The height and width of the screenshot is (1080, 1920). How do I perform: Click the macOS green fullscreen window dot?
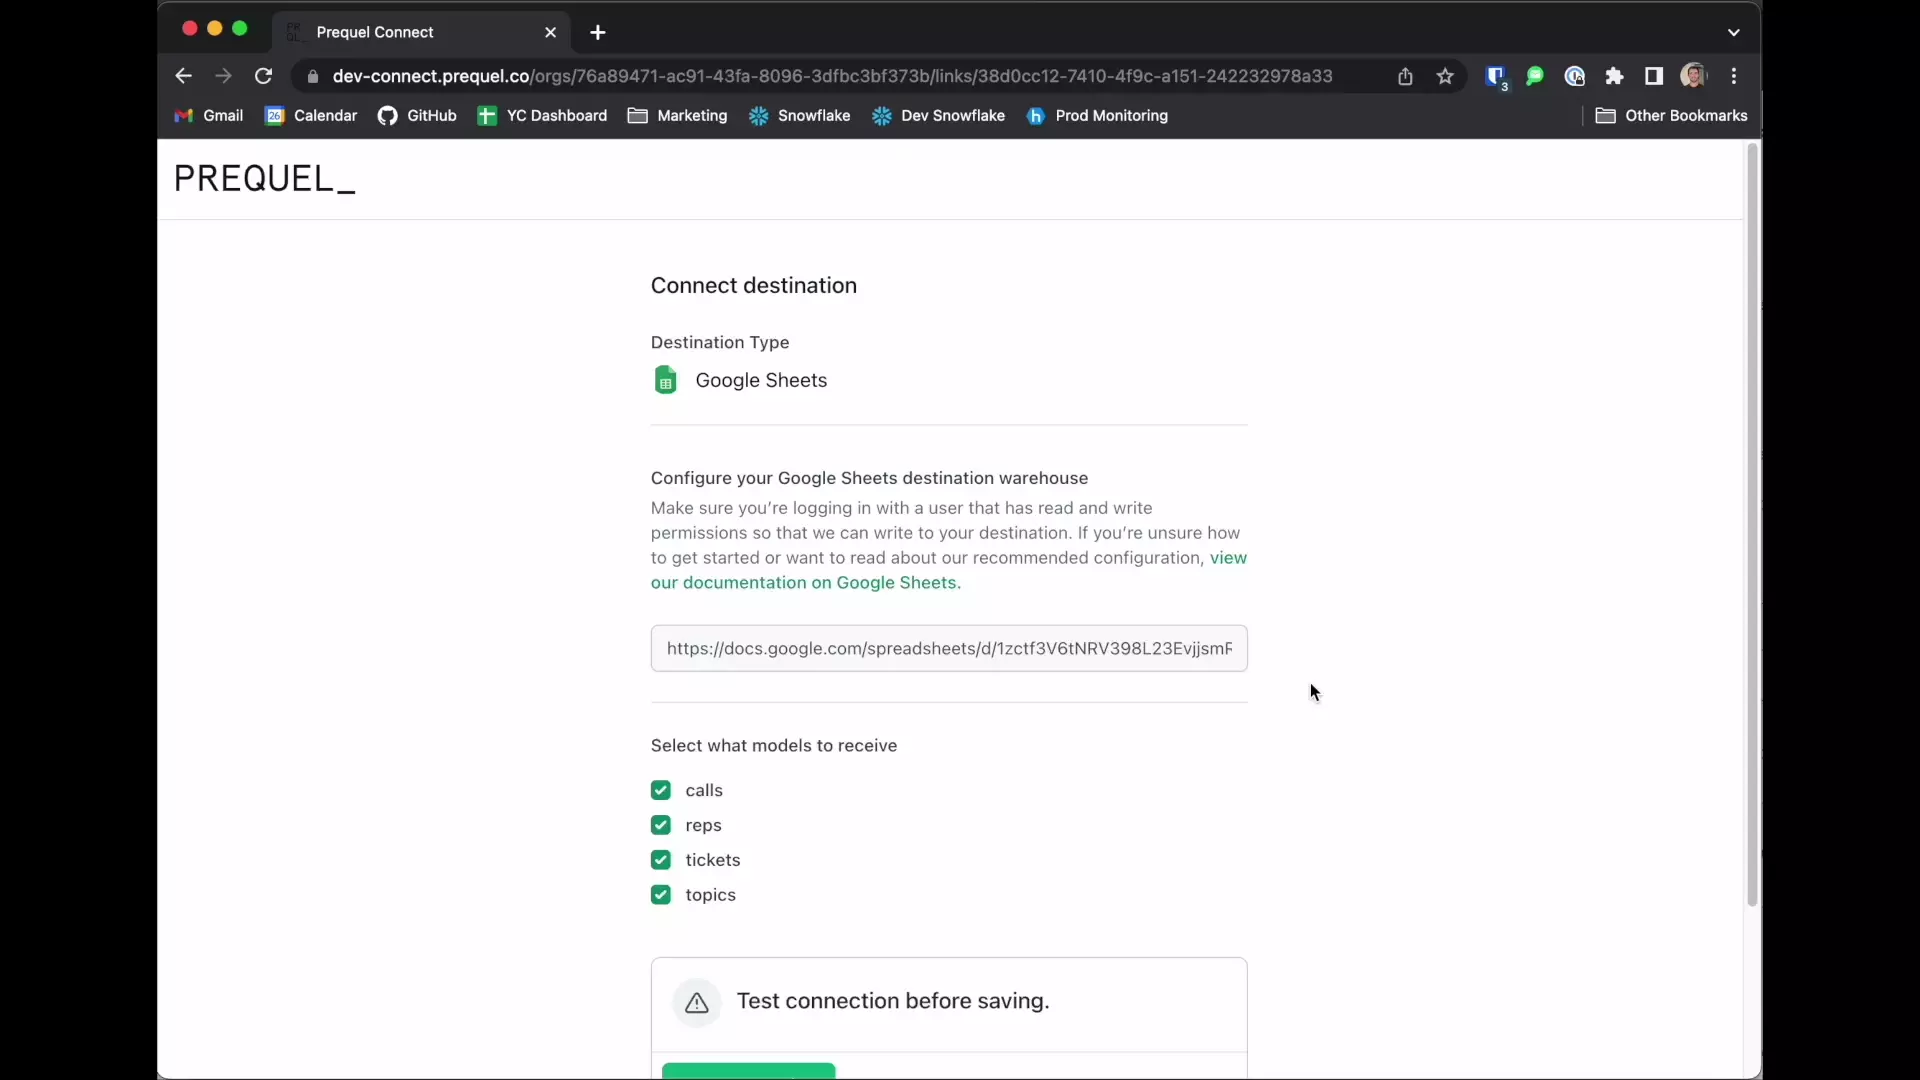coord(240,29)
